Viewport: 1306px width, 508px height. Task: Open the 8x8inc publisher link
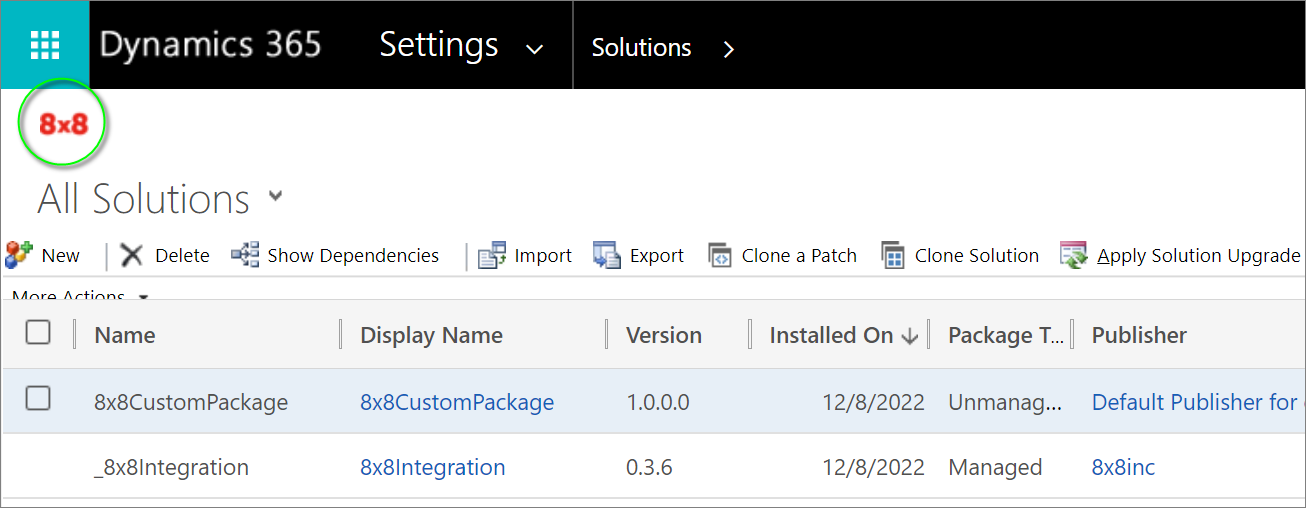(1123, 467)
